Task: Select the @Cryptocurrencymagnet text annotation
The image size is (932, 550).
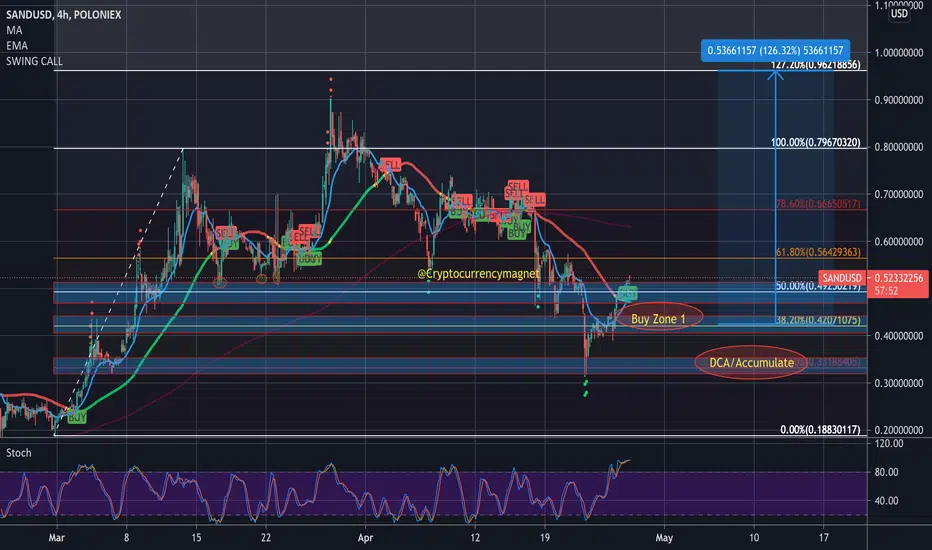Action: click(478, 274)
